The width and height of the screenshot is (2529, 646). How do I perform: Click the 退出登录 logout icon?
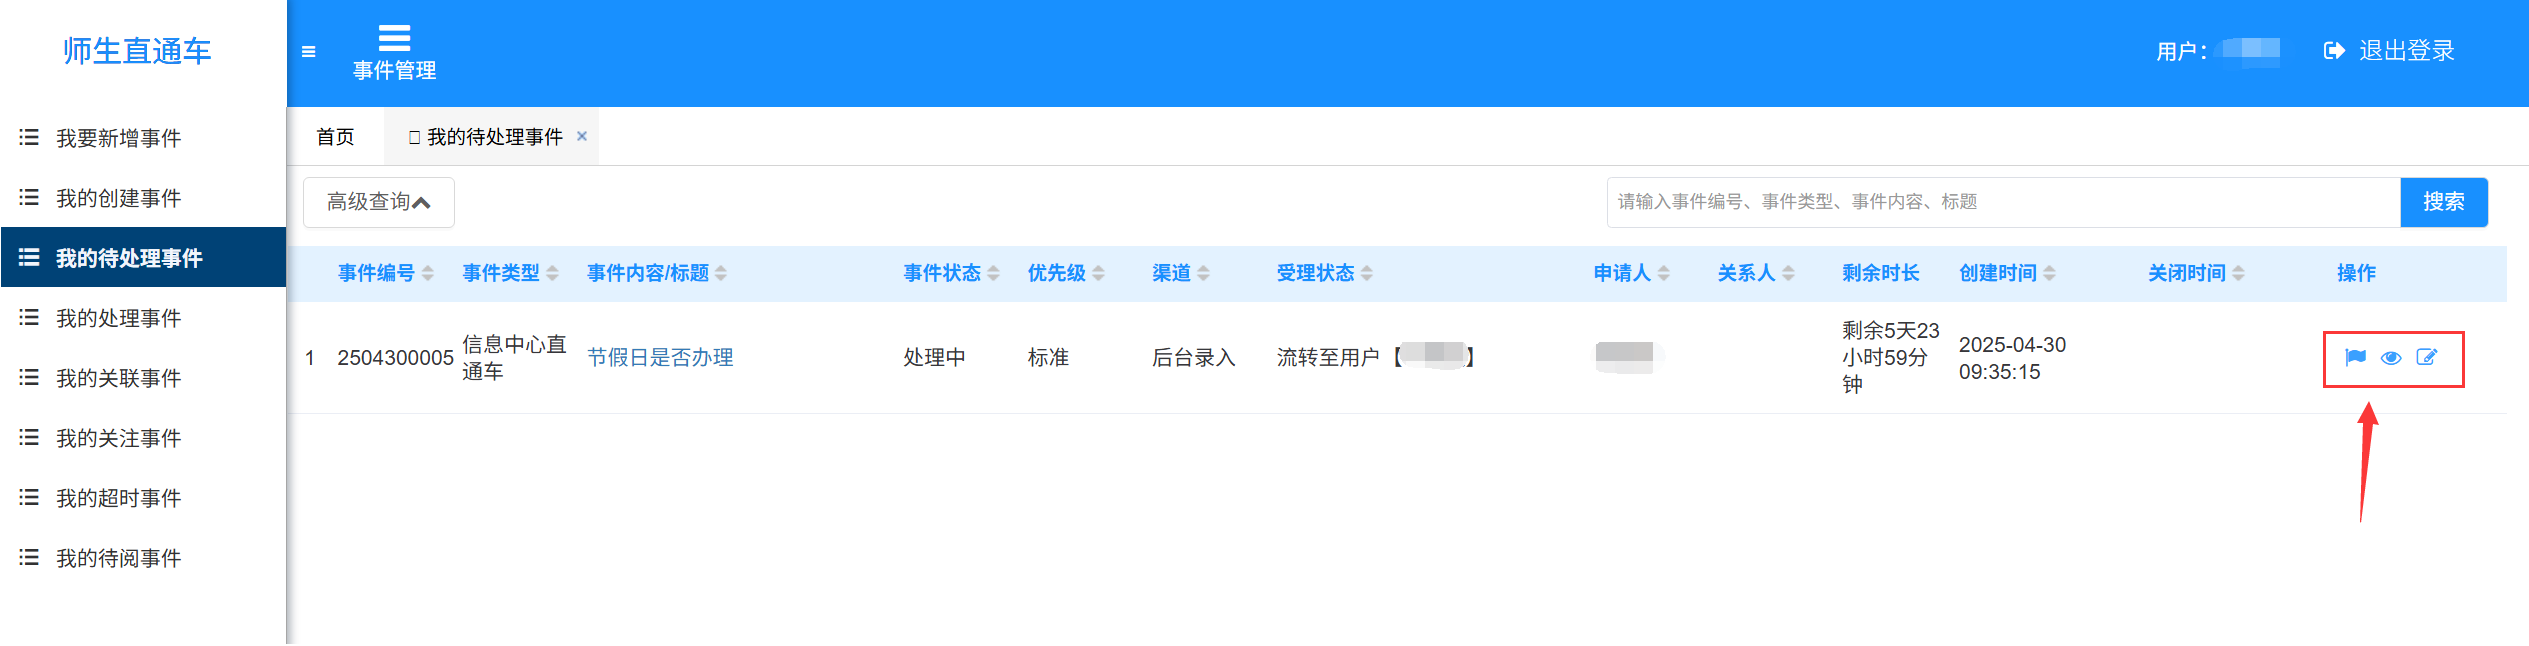pos(2334,51)
